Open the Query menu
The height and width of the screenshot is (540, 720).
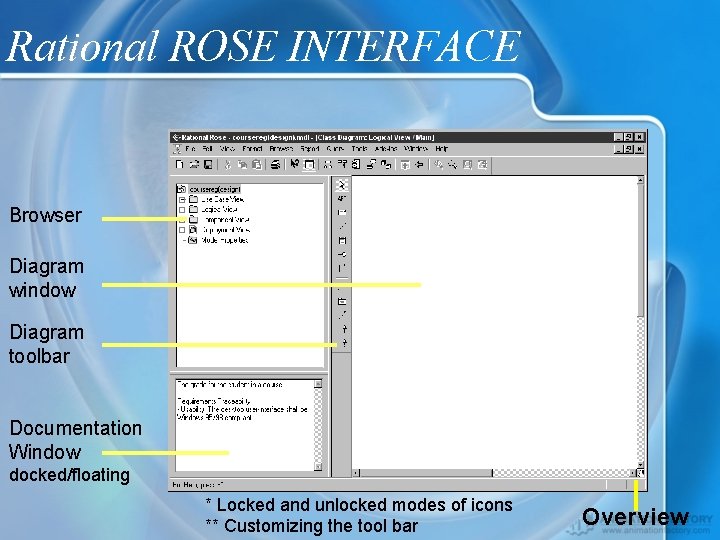335,149
